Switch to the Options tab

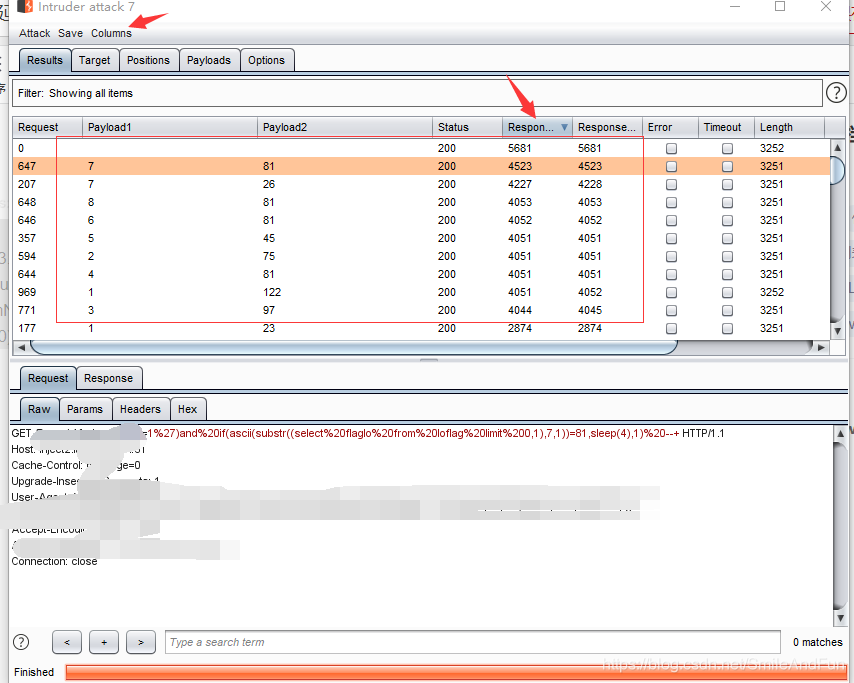266,60
